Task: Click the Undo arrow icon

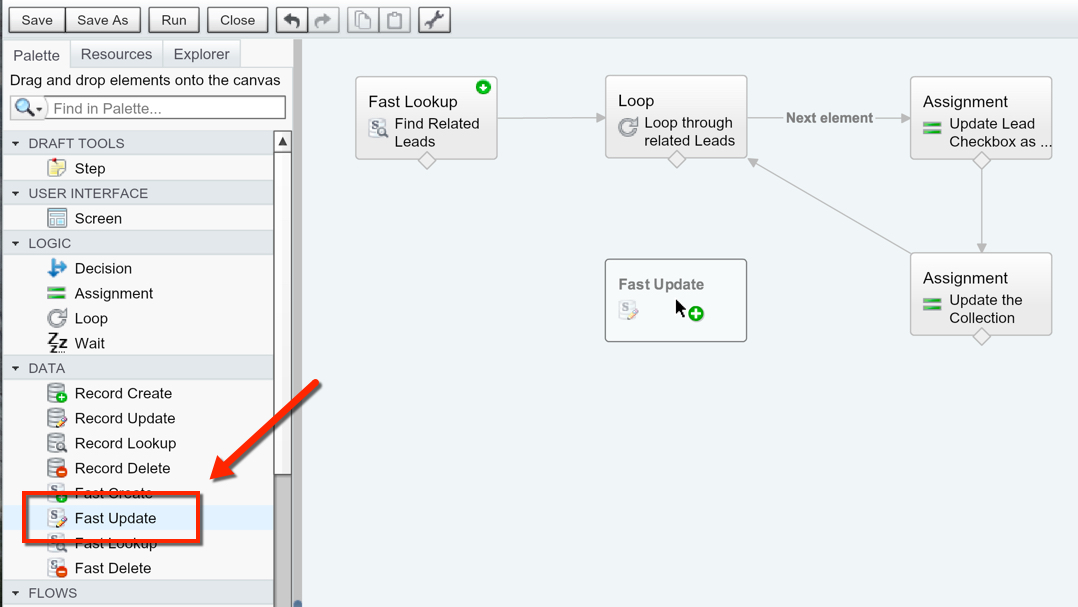Action: pyautogui.click(x=292, y=20)
